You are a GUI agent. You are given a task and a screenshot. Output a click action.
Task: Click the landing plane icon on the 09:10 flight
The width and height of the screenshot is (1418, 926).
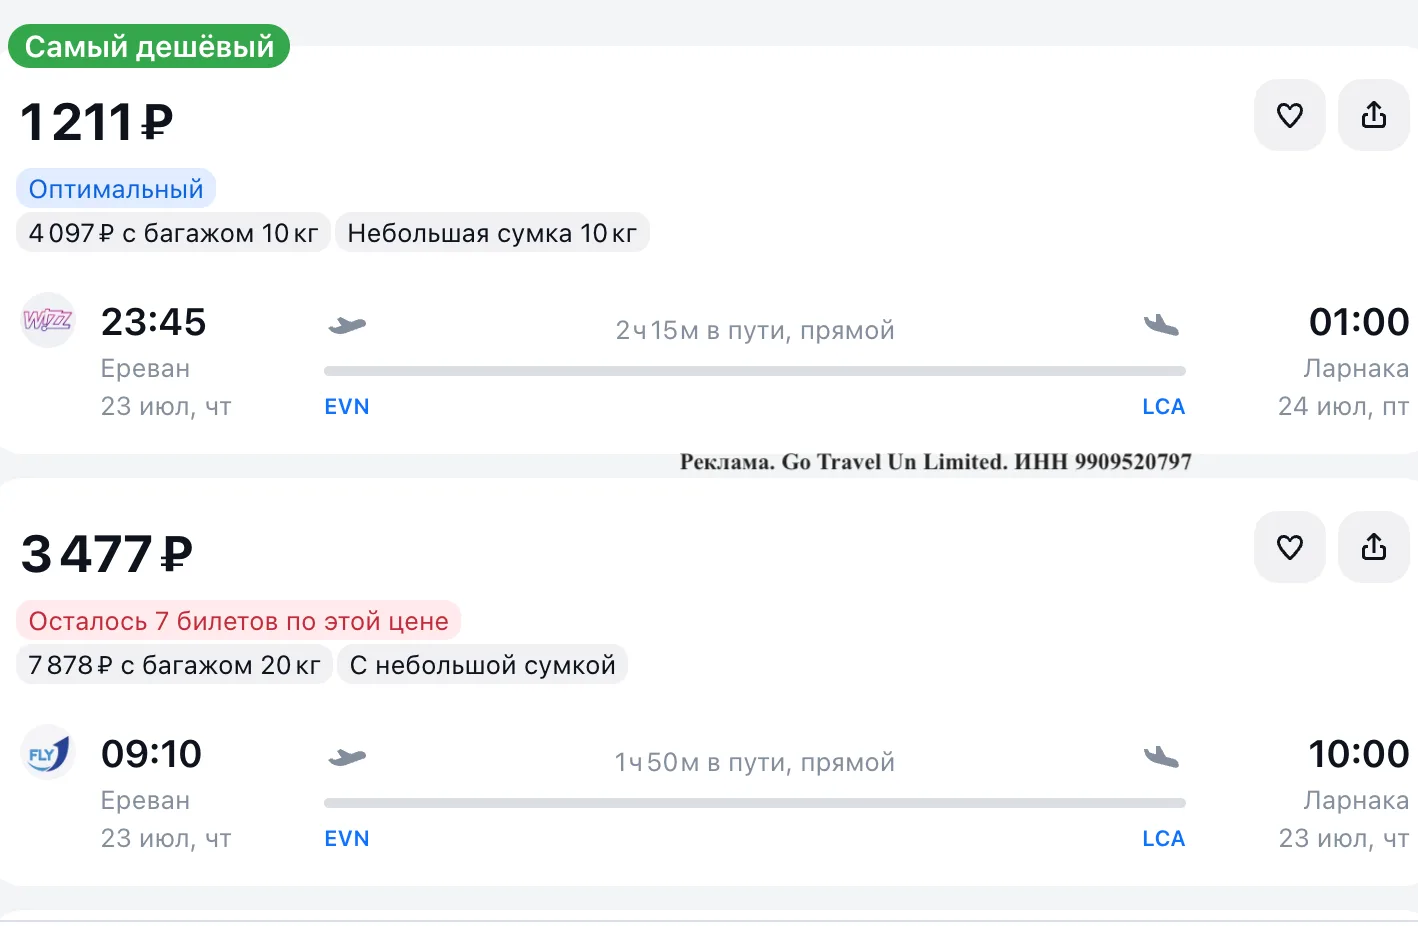[1161, 757]
